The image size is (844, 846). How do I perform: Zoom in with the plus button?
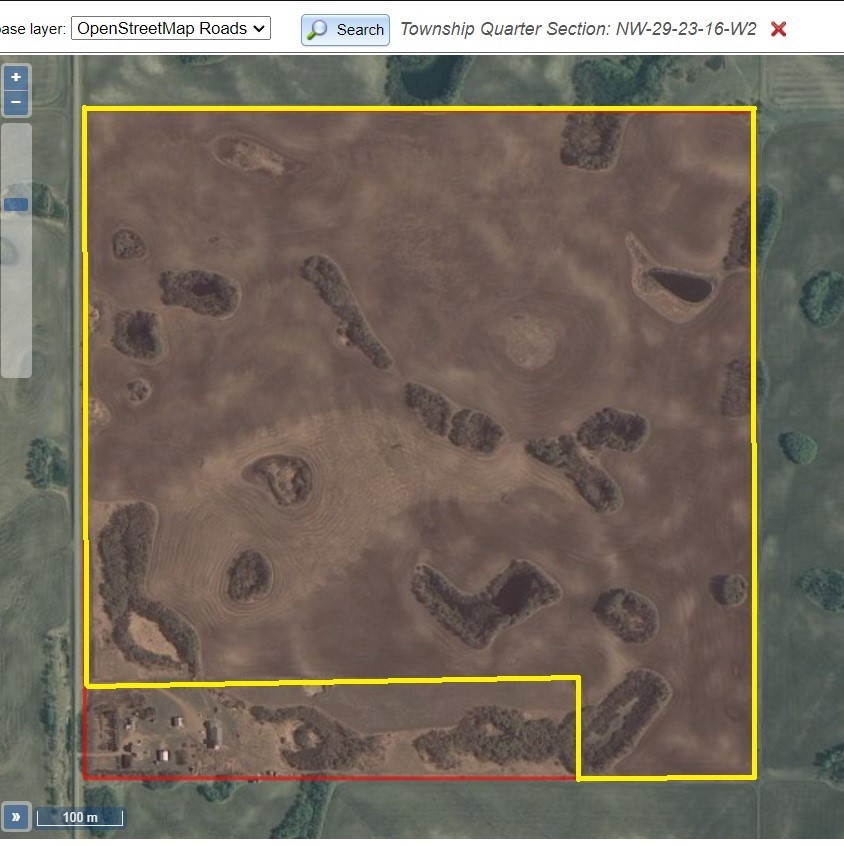[x=16, y=77]
